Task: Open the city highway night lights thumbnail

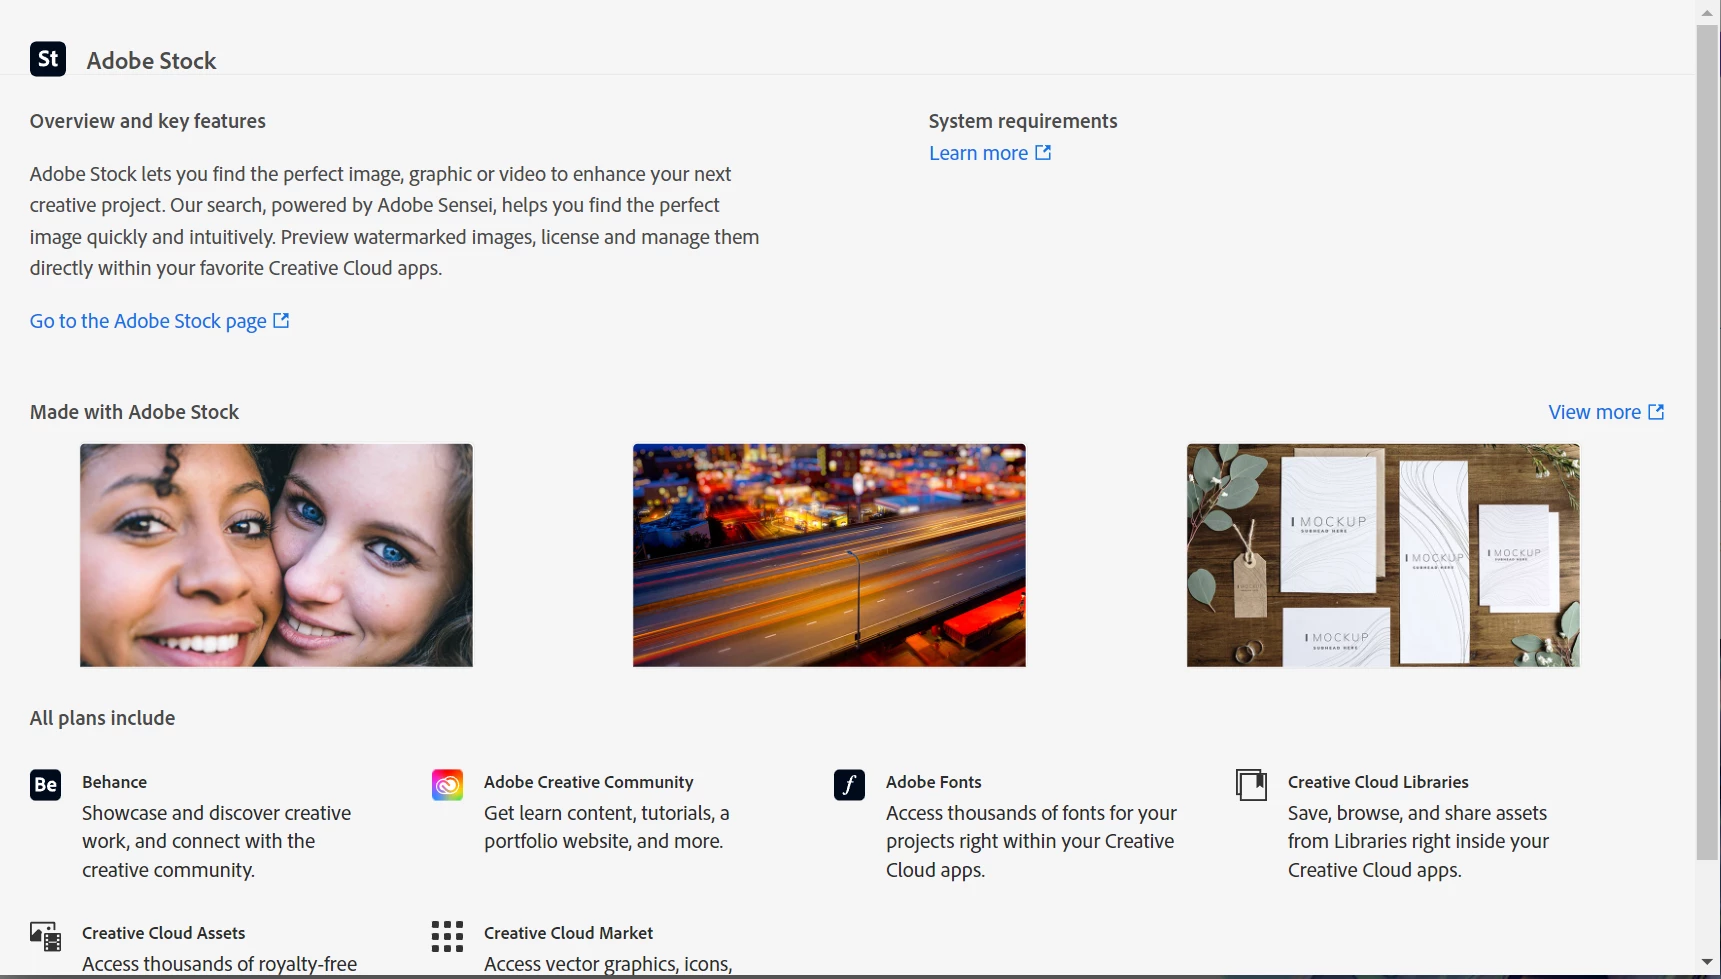Action: click(829, 555)
